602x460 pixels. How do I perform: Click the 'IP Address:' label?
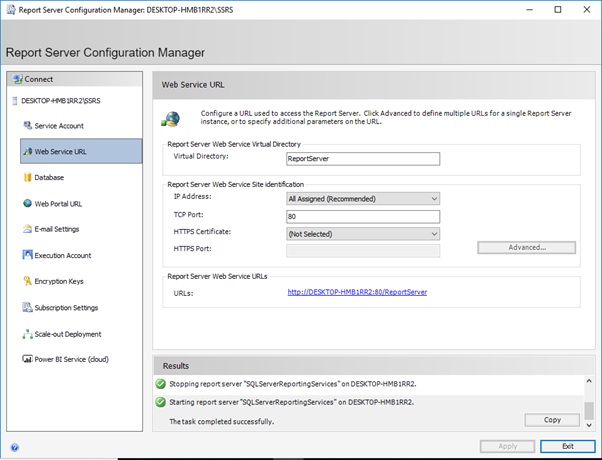click(x=192, y=197)
